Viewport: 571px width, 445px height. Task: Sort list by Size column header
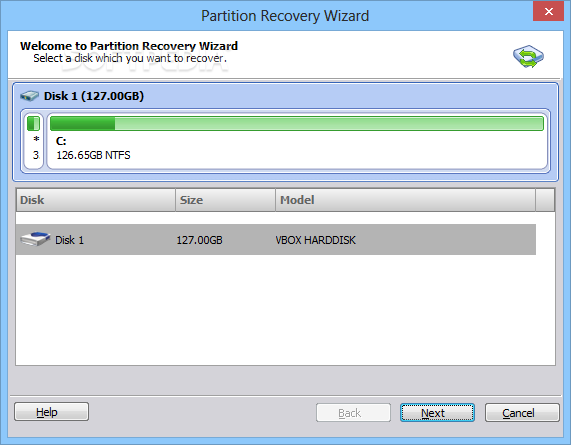click(225, 200)
